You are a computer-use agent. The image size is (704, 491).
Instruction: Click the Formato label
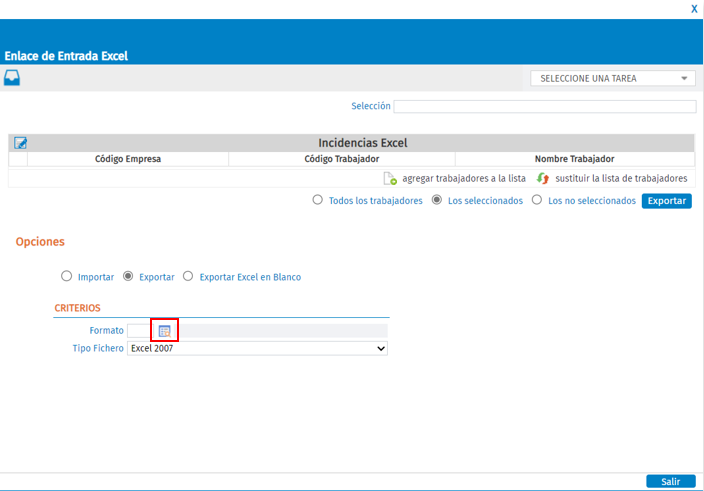tap(106, 330)
